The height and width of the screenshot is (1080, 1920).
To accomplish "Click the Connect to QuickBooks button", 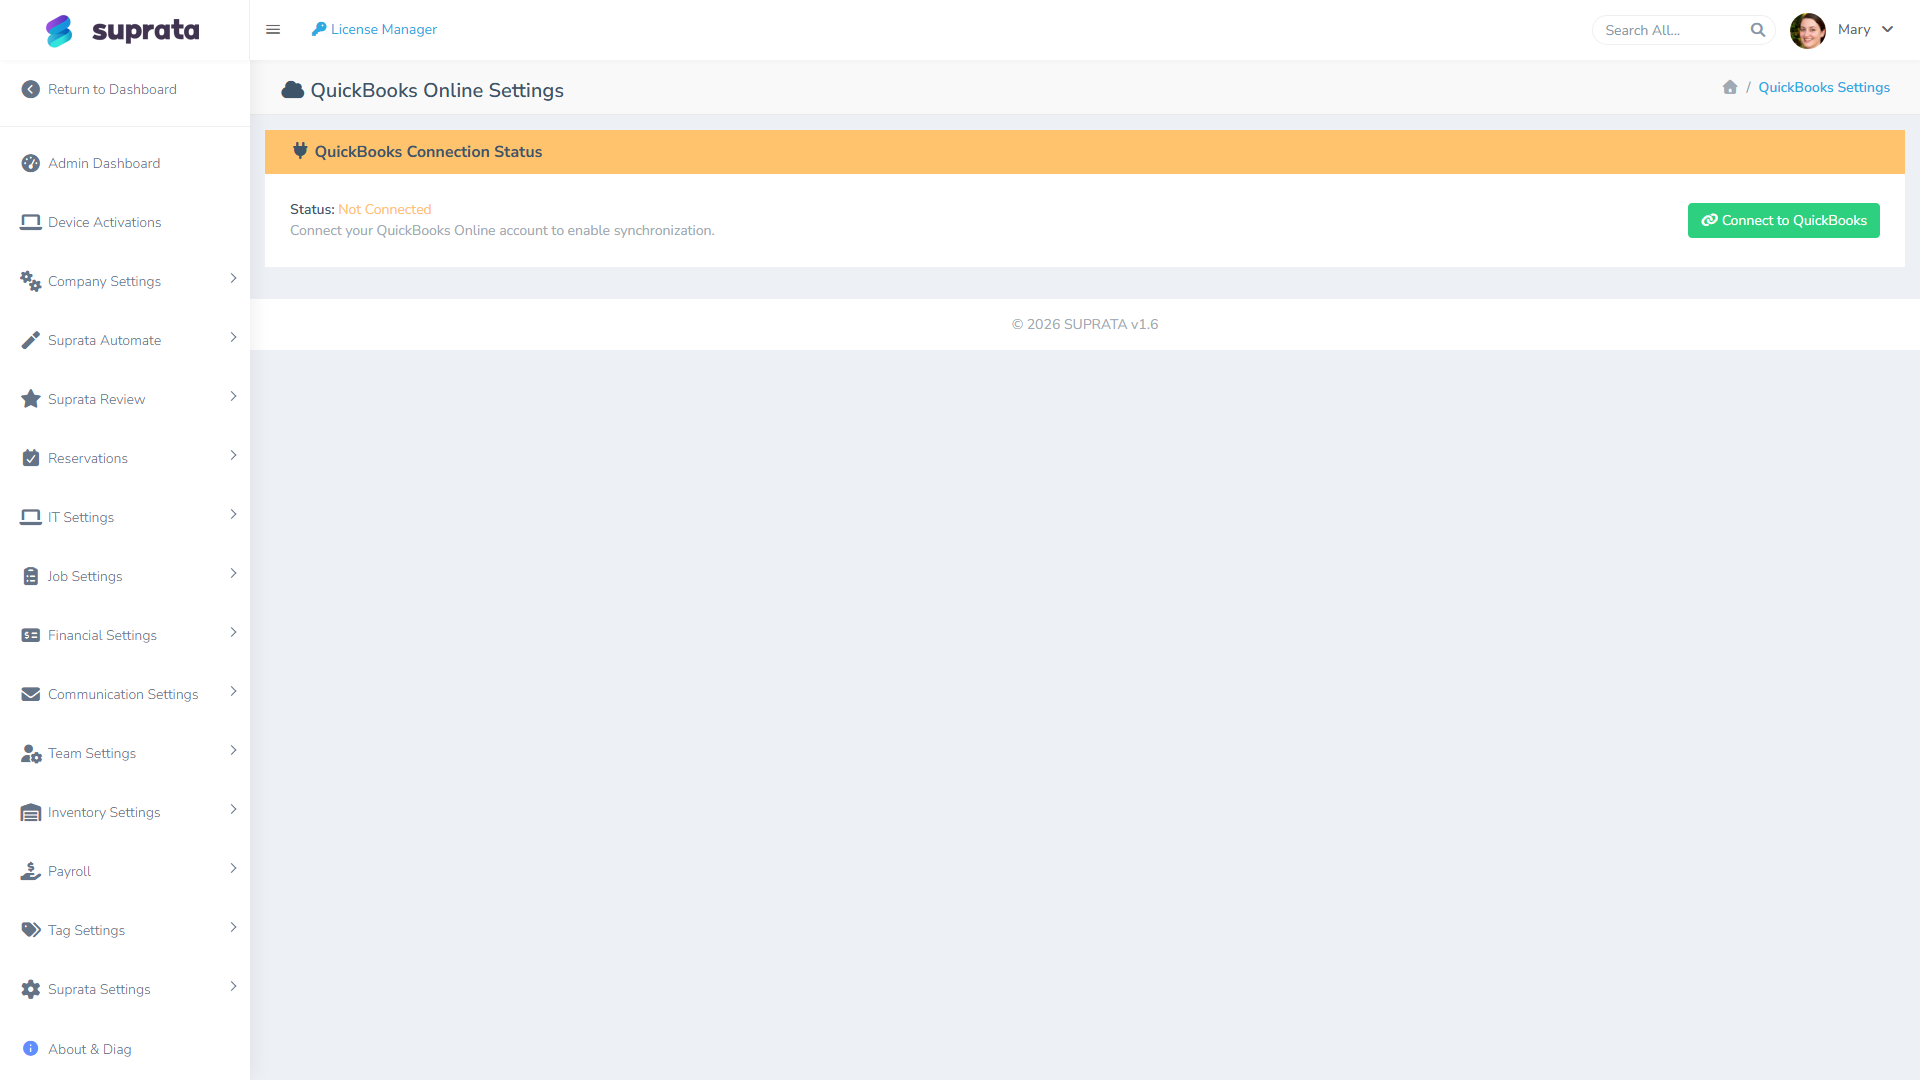I will tap(1783, 220).
